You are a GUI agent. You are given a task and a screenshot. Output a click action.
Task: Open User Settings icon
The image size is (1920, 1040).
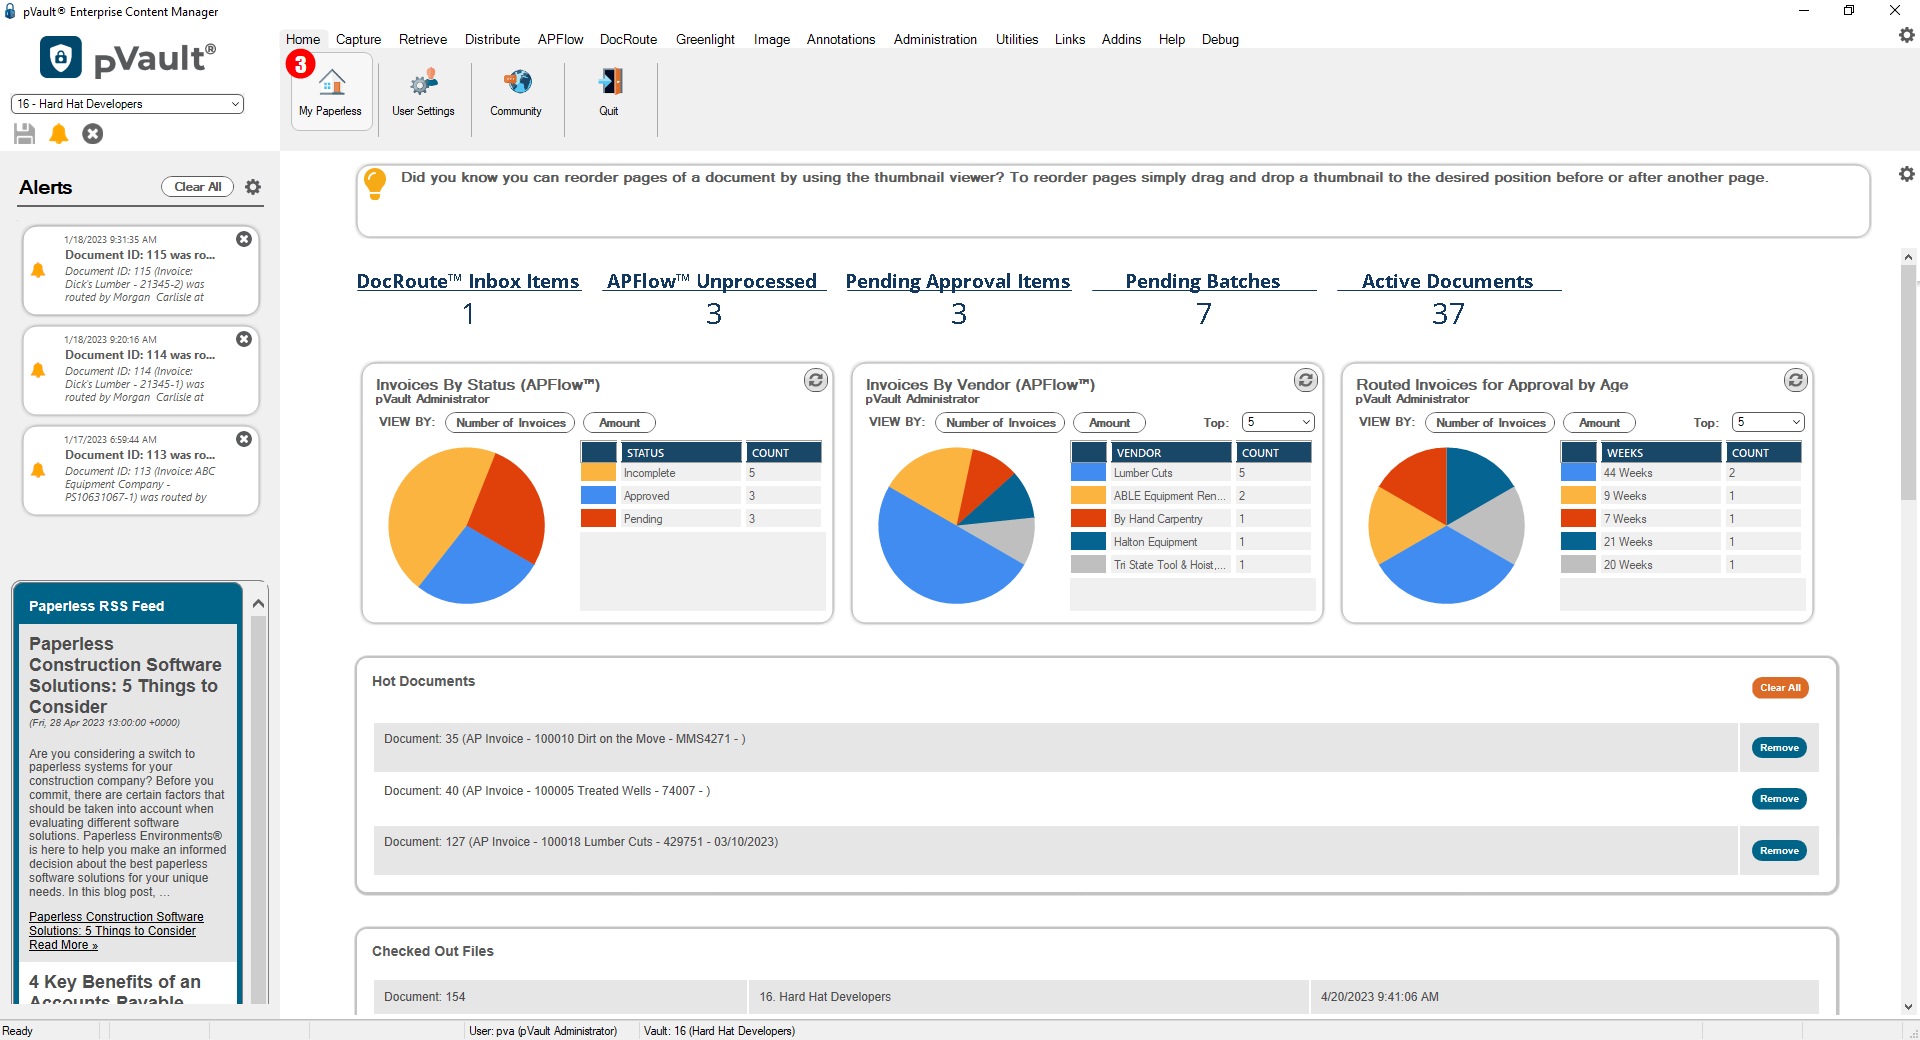pyautogui.click(x=423, y=92)
